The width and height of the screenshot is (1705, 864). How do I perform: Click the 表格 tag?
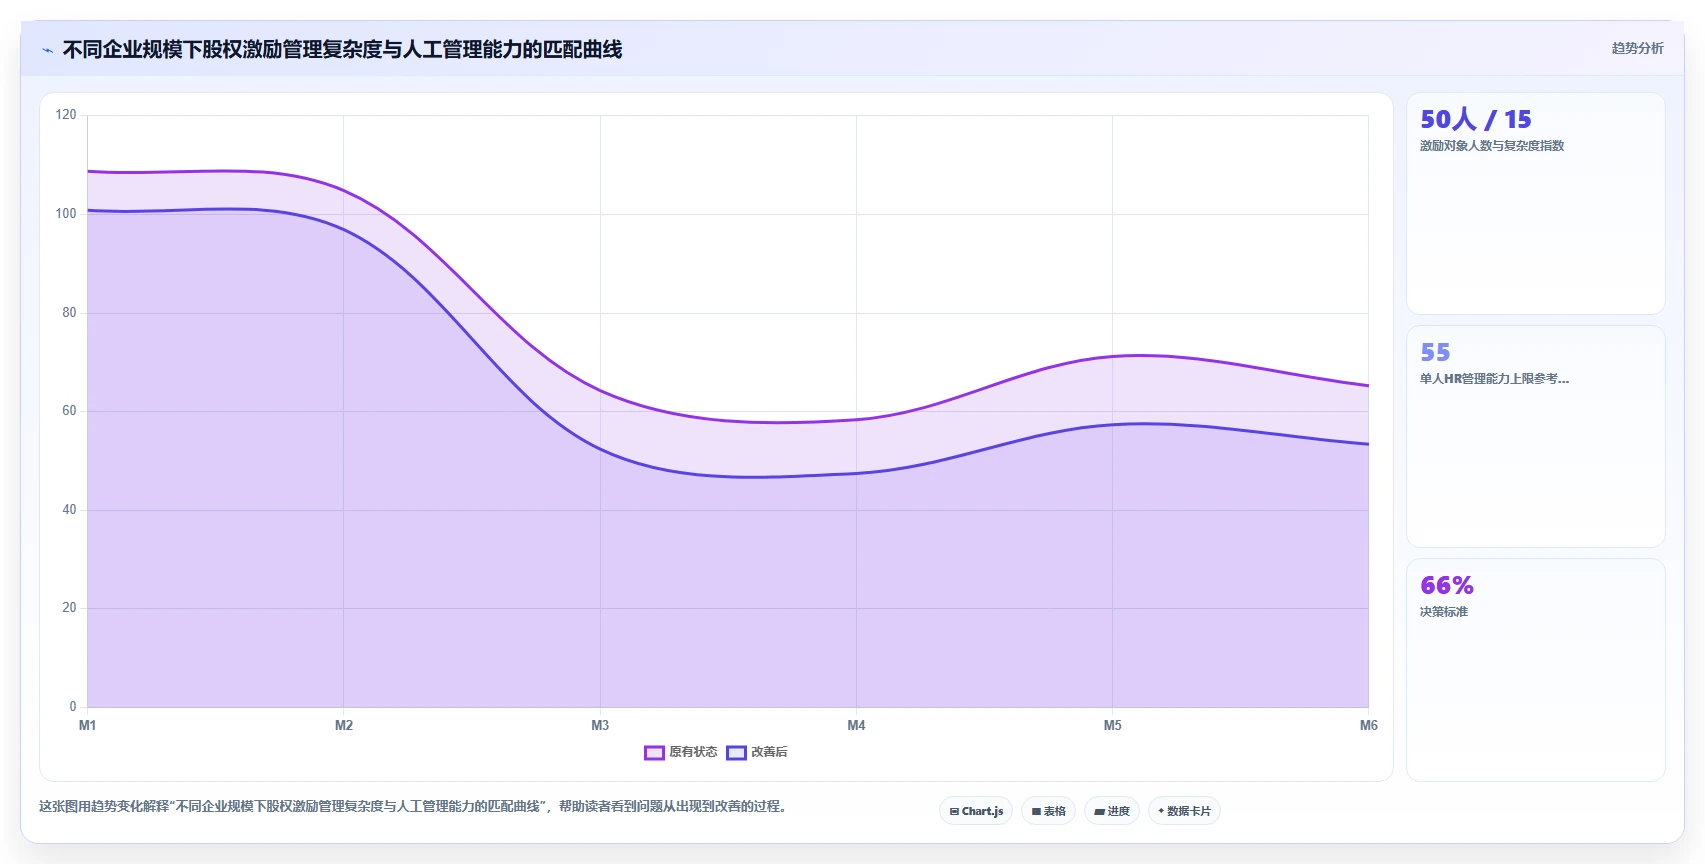point(1048,811)
